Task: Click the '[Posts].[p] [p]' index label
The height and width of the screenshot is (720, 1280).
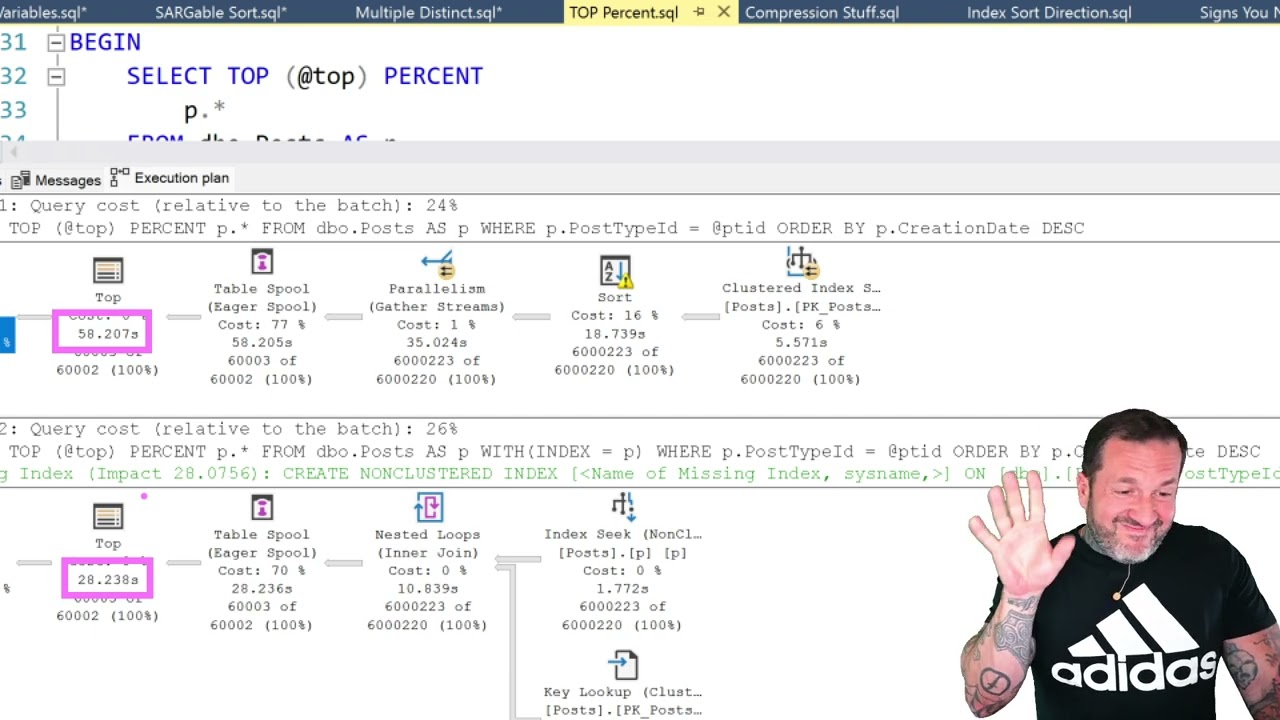Action: [x=622, y=553]
